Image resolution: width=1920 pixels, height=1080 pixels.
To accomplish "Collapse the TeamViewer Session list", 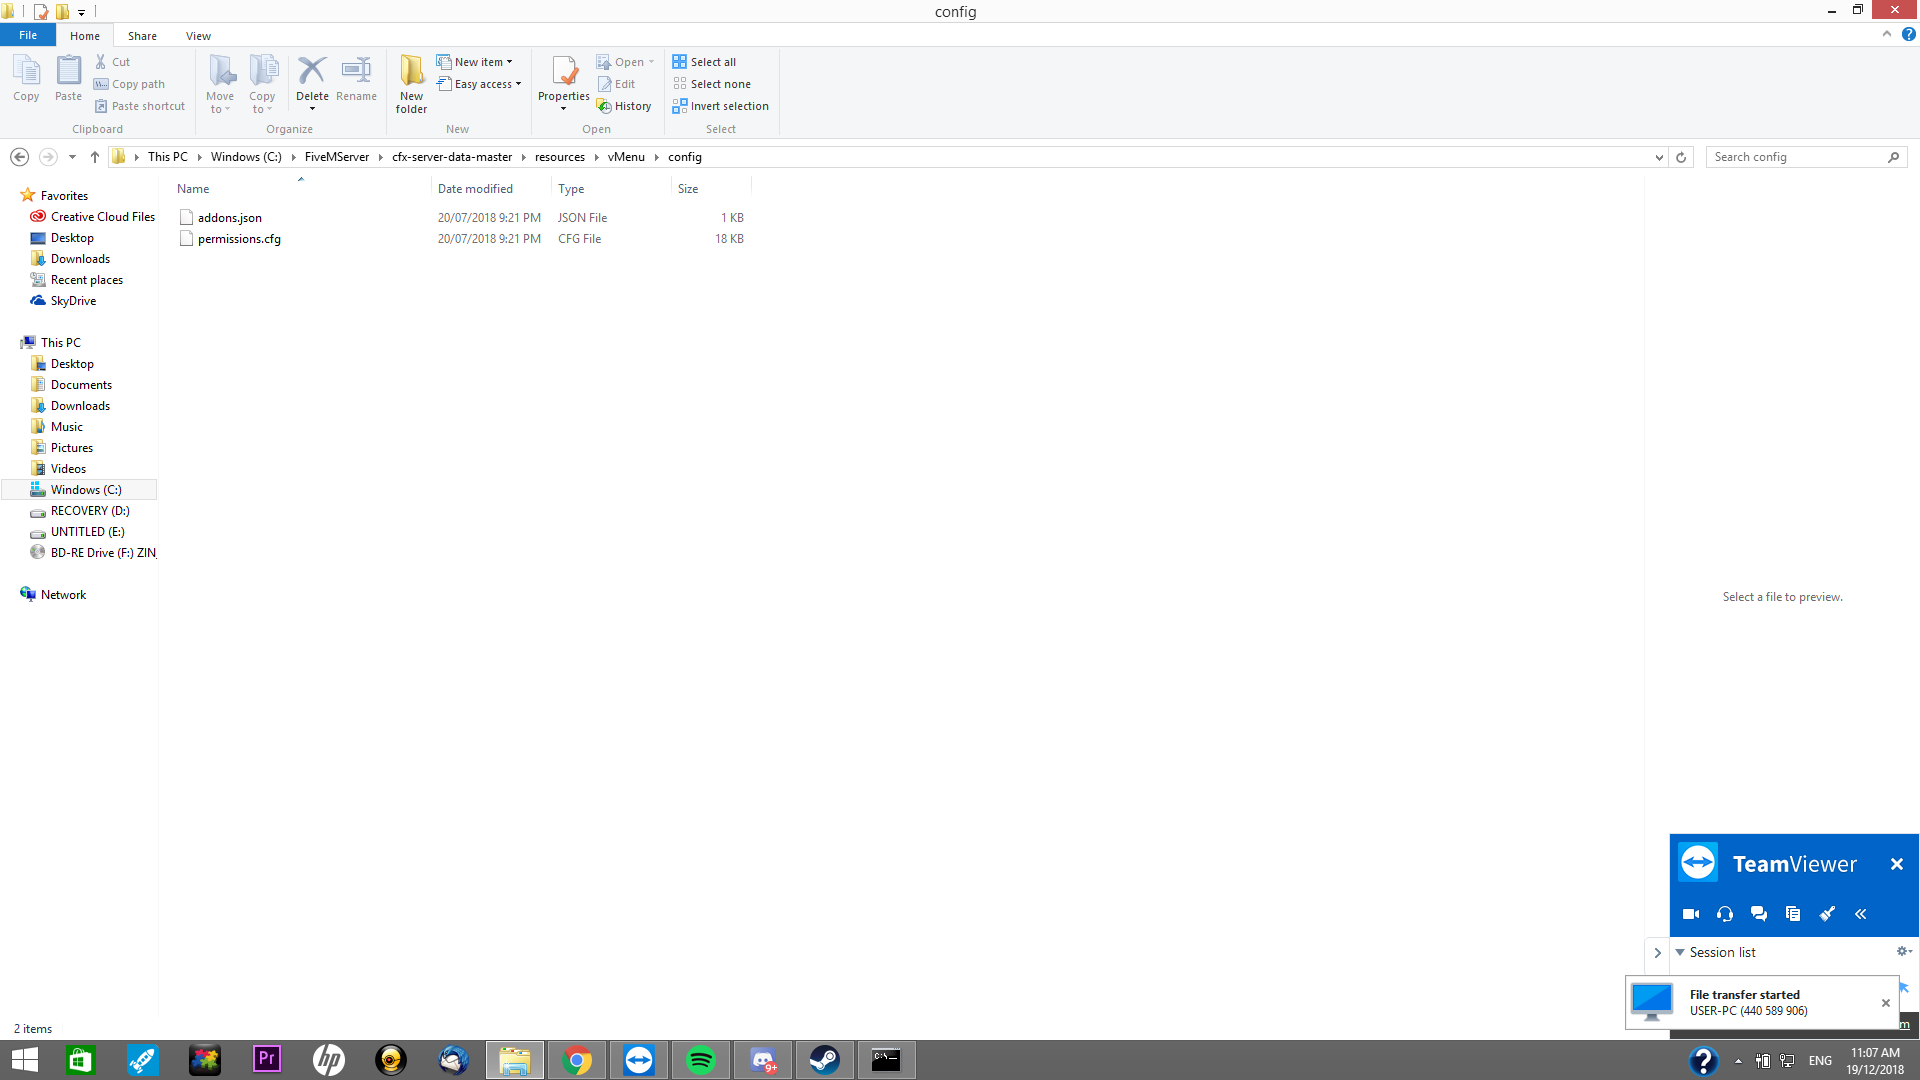I will pos(1680,953).
